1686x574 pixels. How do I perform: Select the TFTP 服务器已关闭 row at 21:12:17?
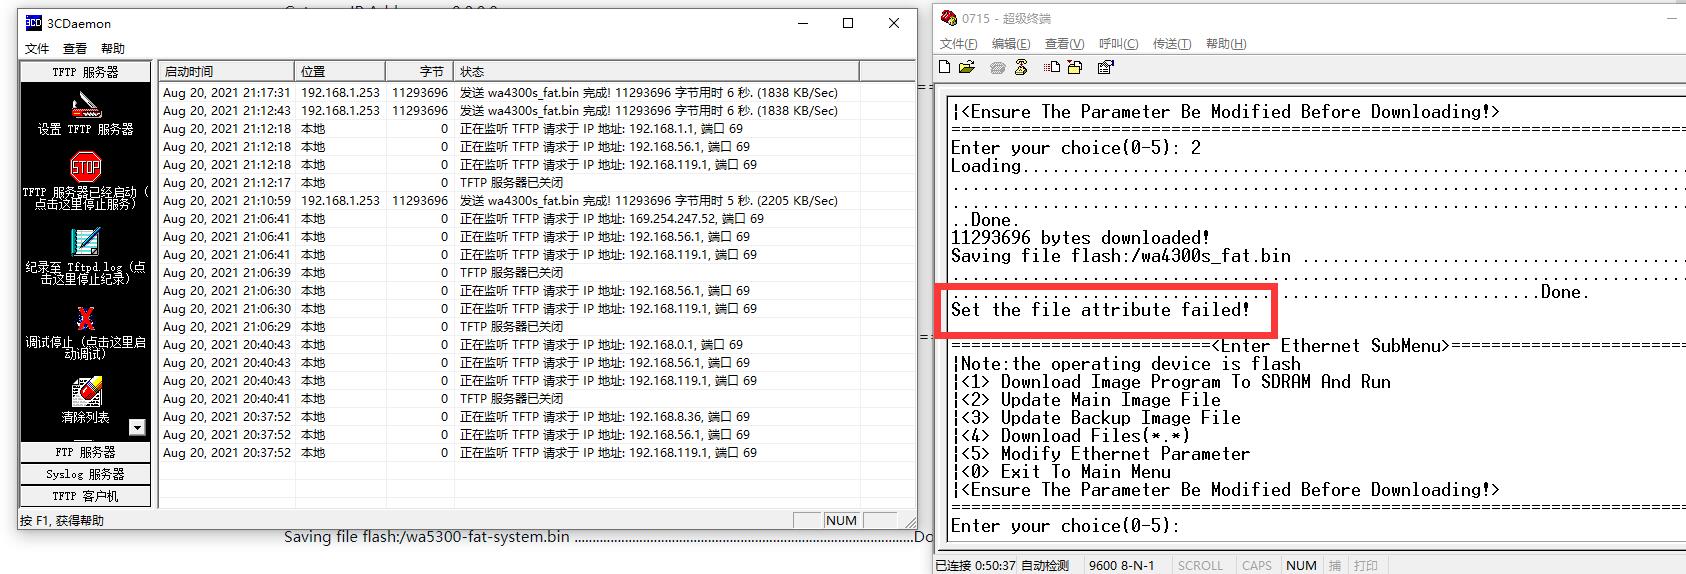(536, 183)
